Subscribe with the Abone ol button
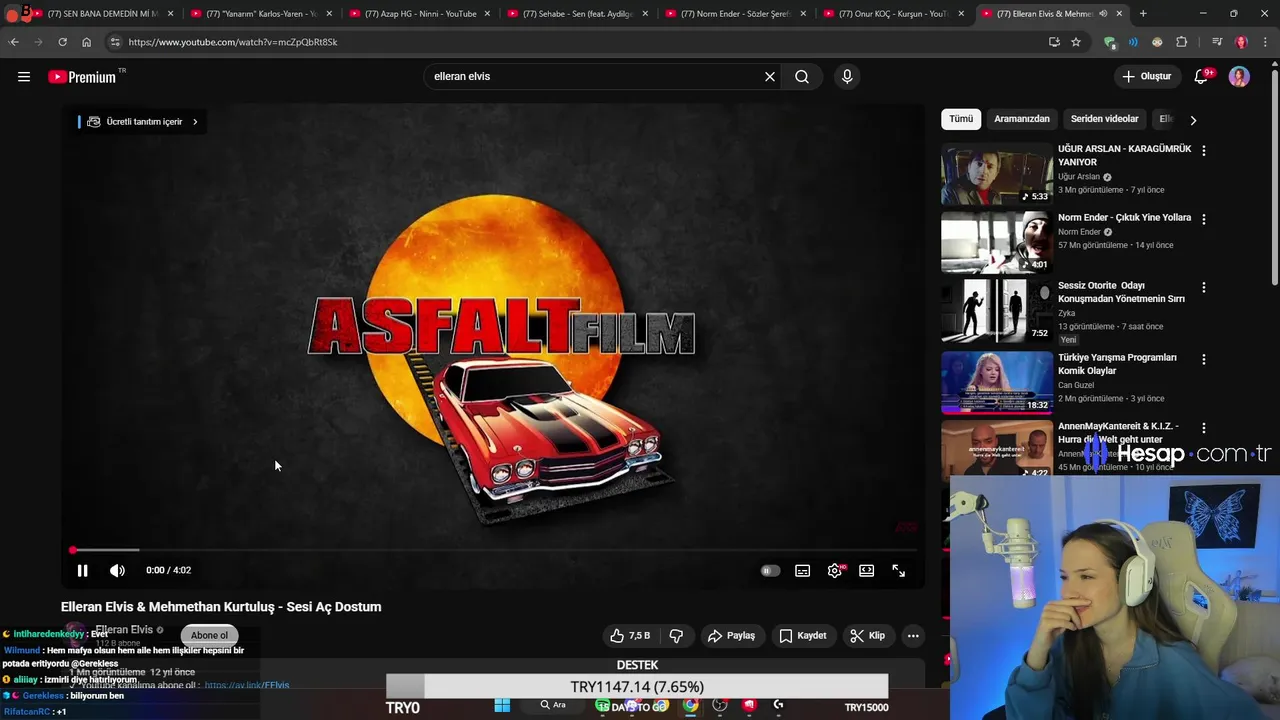This screenshot has height=720, width=1280. (209, 635)
